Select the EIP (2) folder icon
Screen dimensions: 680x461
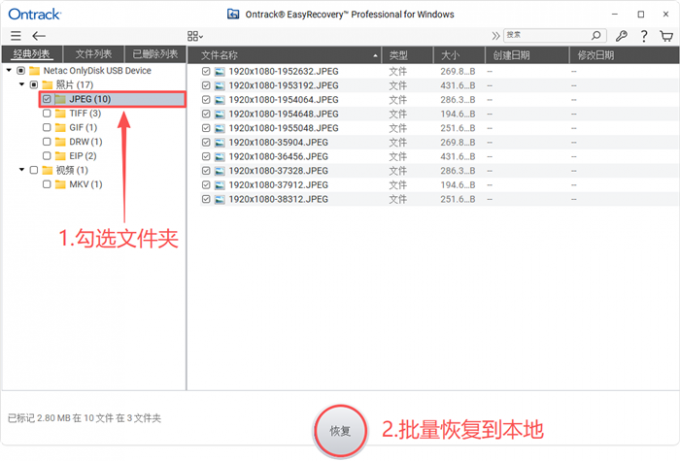60,156
